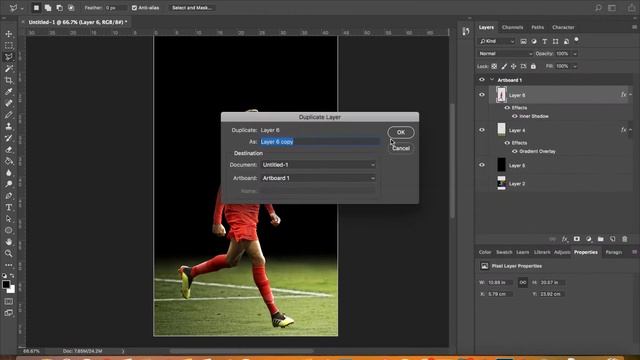This screenshot has height=360, width=640.
Task: Click the Subtract from selection icon
Action: point(60,8)
